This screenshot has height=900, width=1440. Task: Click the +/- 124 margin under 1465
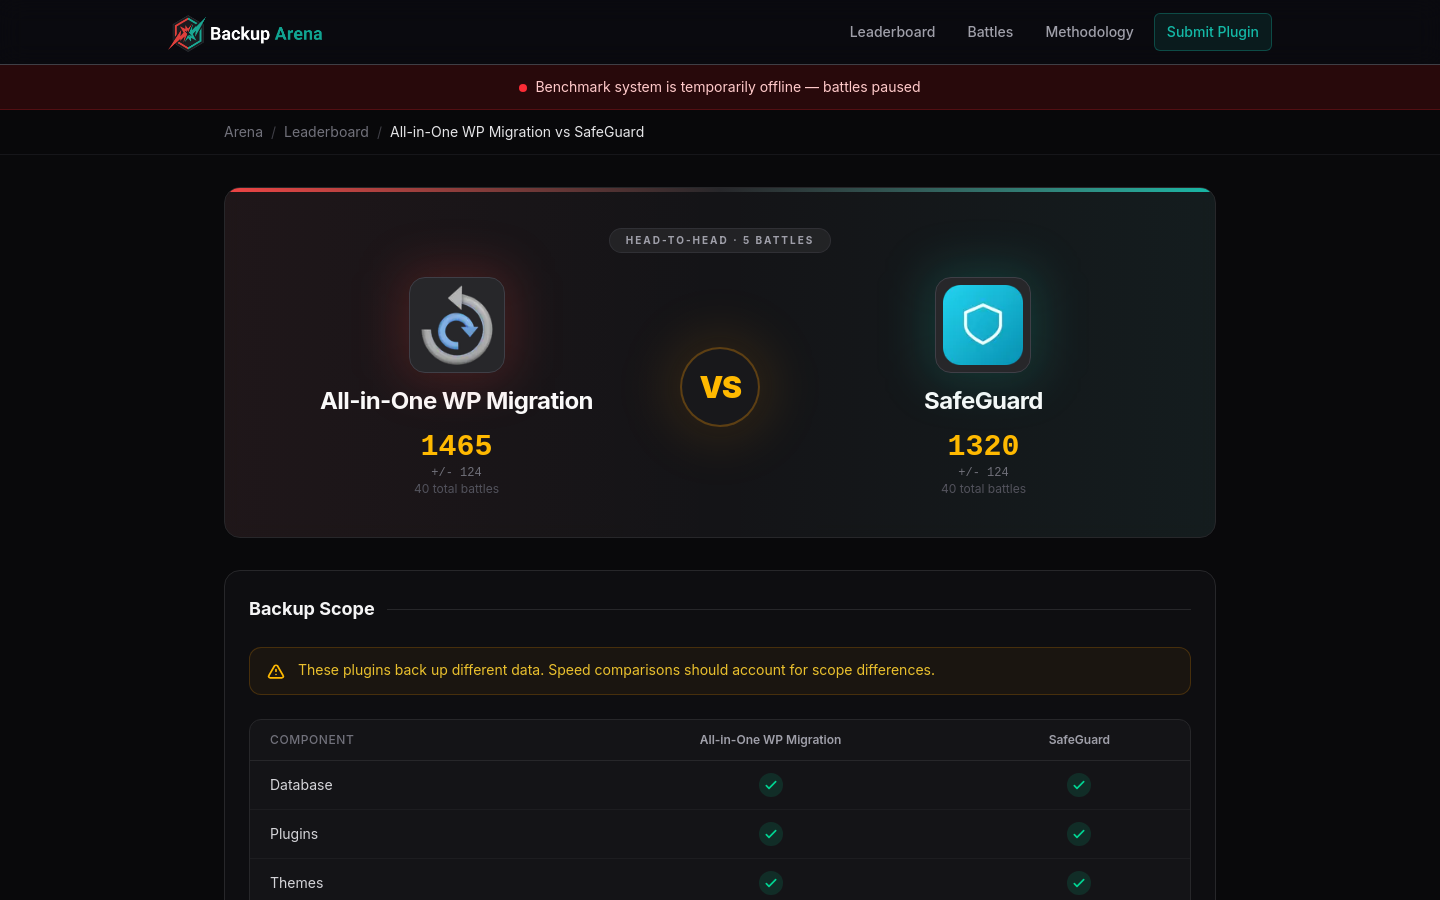[457, 472]
